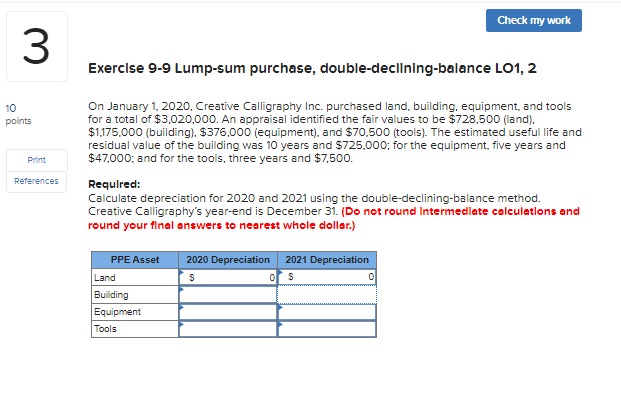The width and height of the screenshot is (621, 397).
Task: Click the Tools 2020 Depreciation input
Action: [228, 329]
